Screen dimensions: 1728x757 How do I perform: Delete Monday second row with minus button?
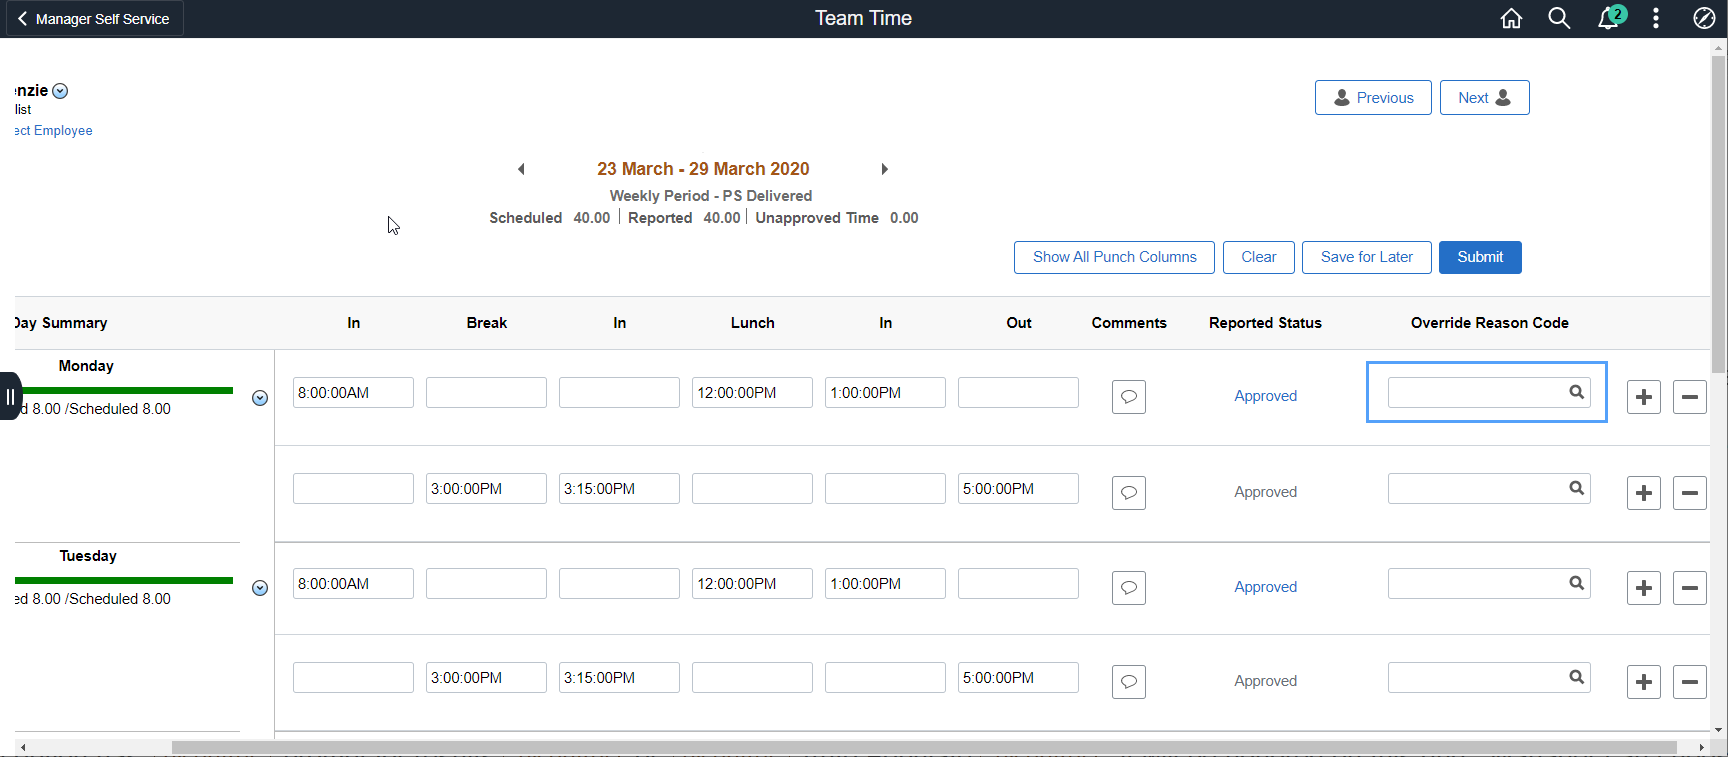tap(1690, 493)
